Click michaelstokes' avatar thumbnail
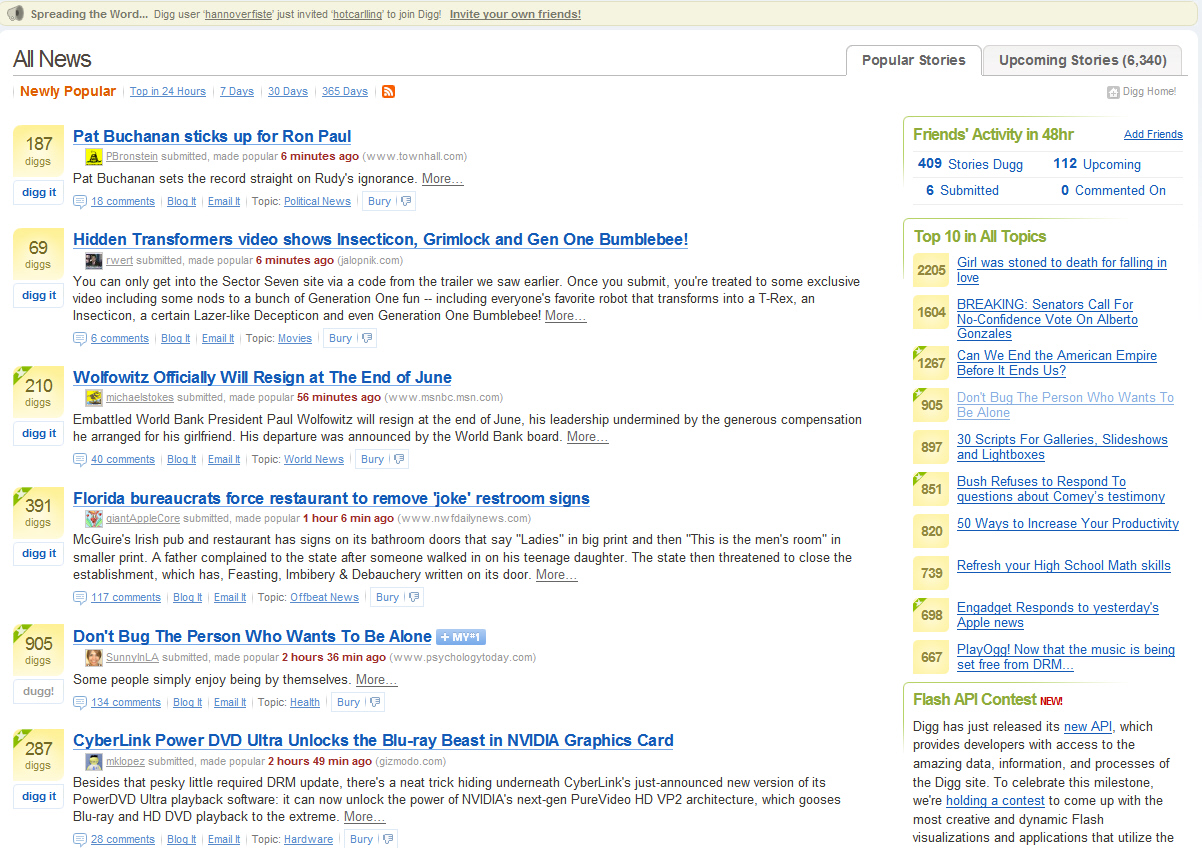The height and width of the screenshot is (848, 1202). click(93, 398)
